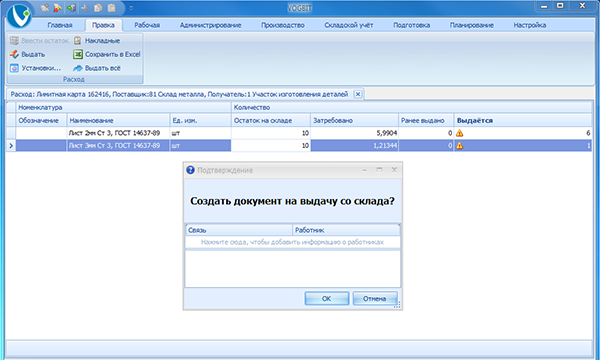The width and height of the screenshot is (600, 360).
Task: Click the Paste clipboard icon in quick access toolbar
Action: point(111,8)
